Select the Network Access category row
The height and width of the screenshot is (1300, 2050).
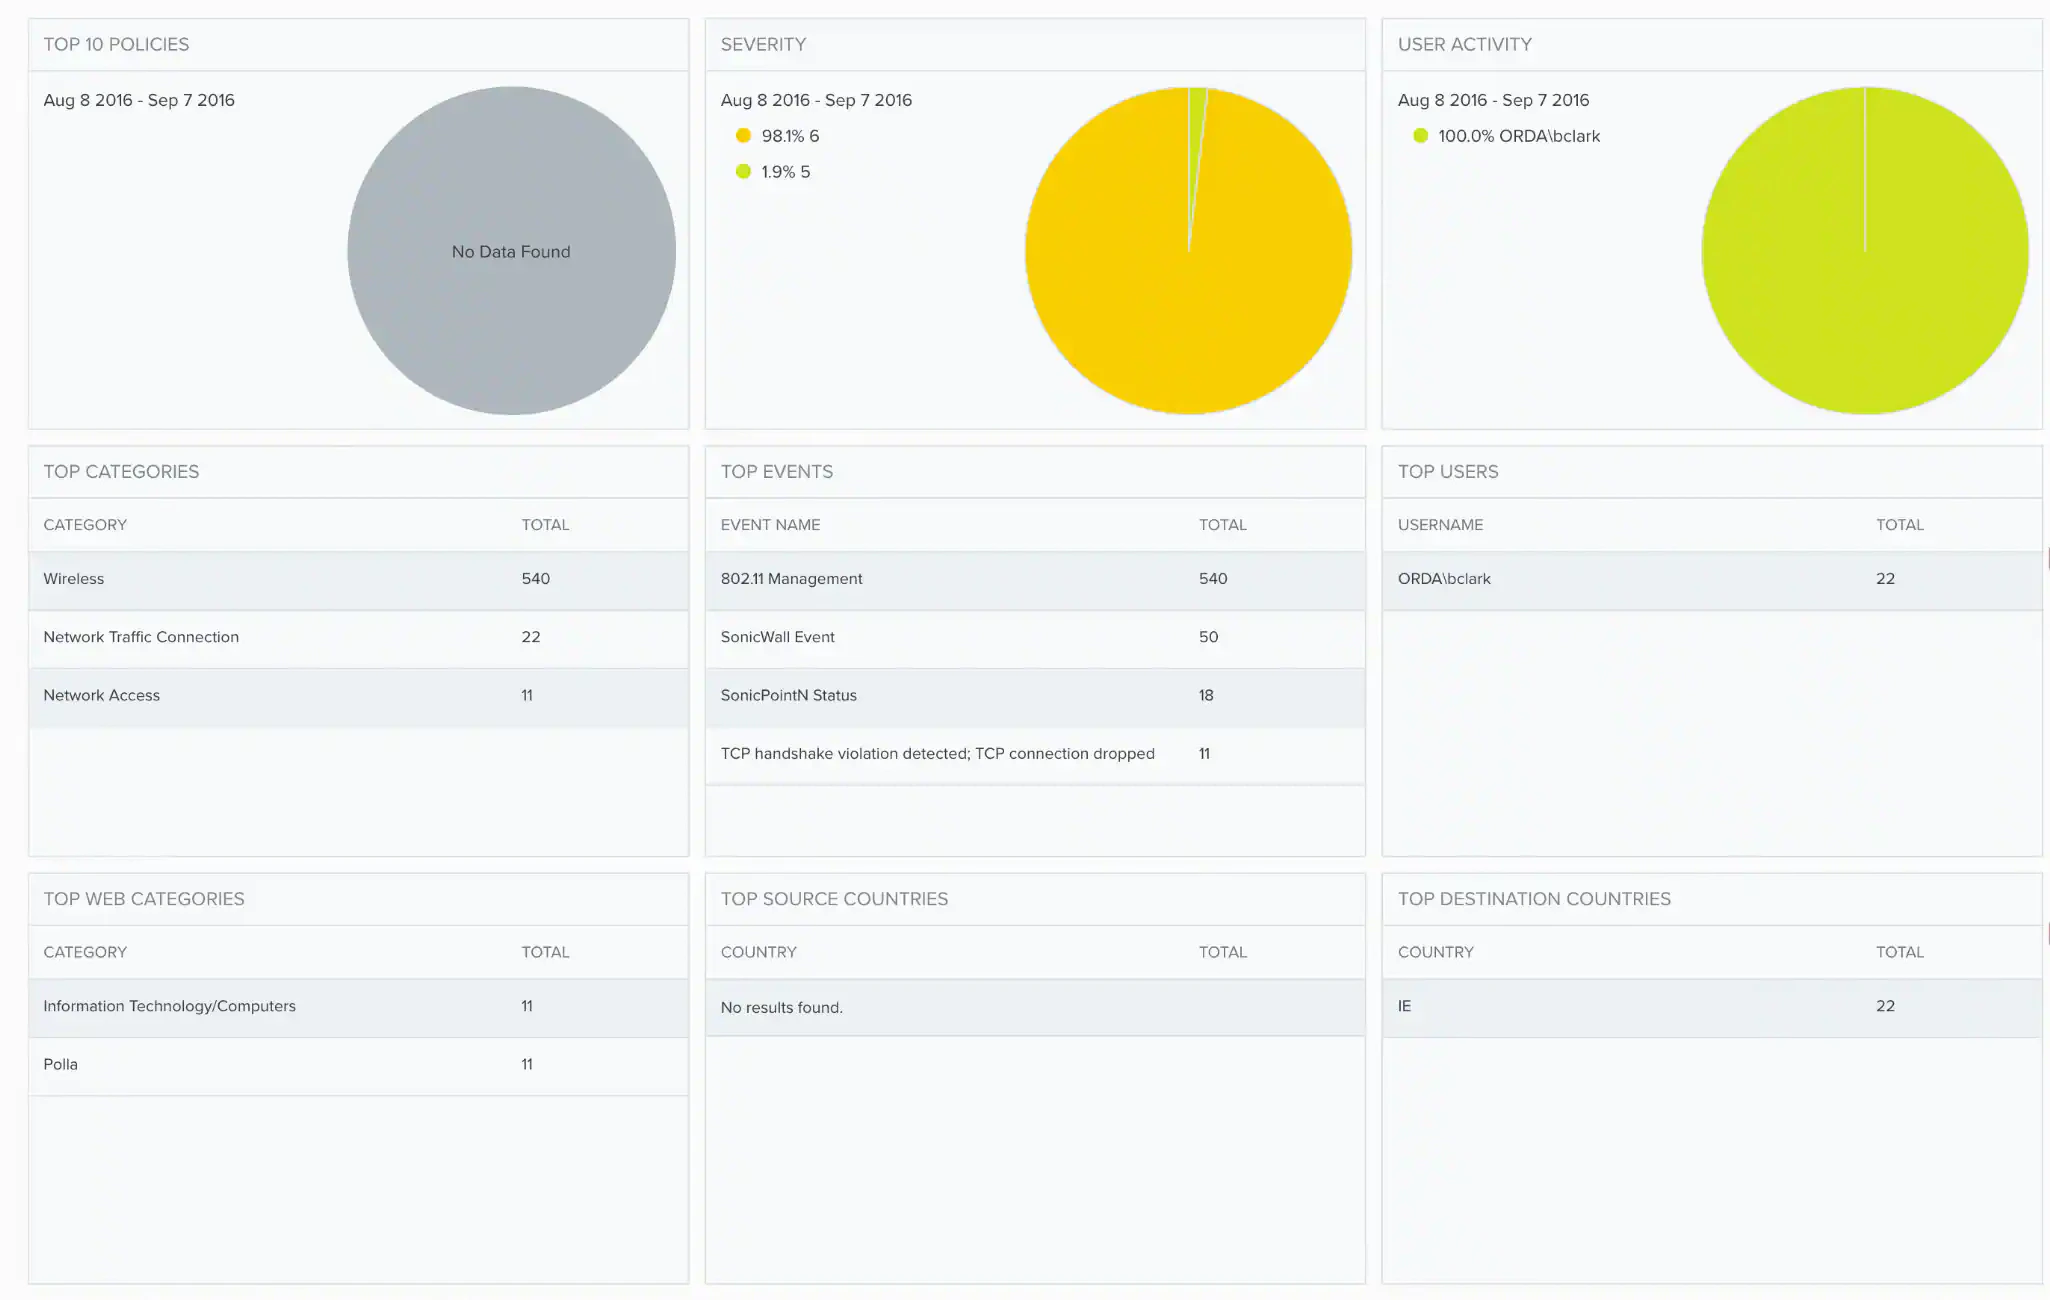101,695
